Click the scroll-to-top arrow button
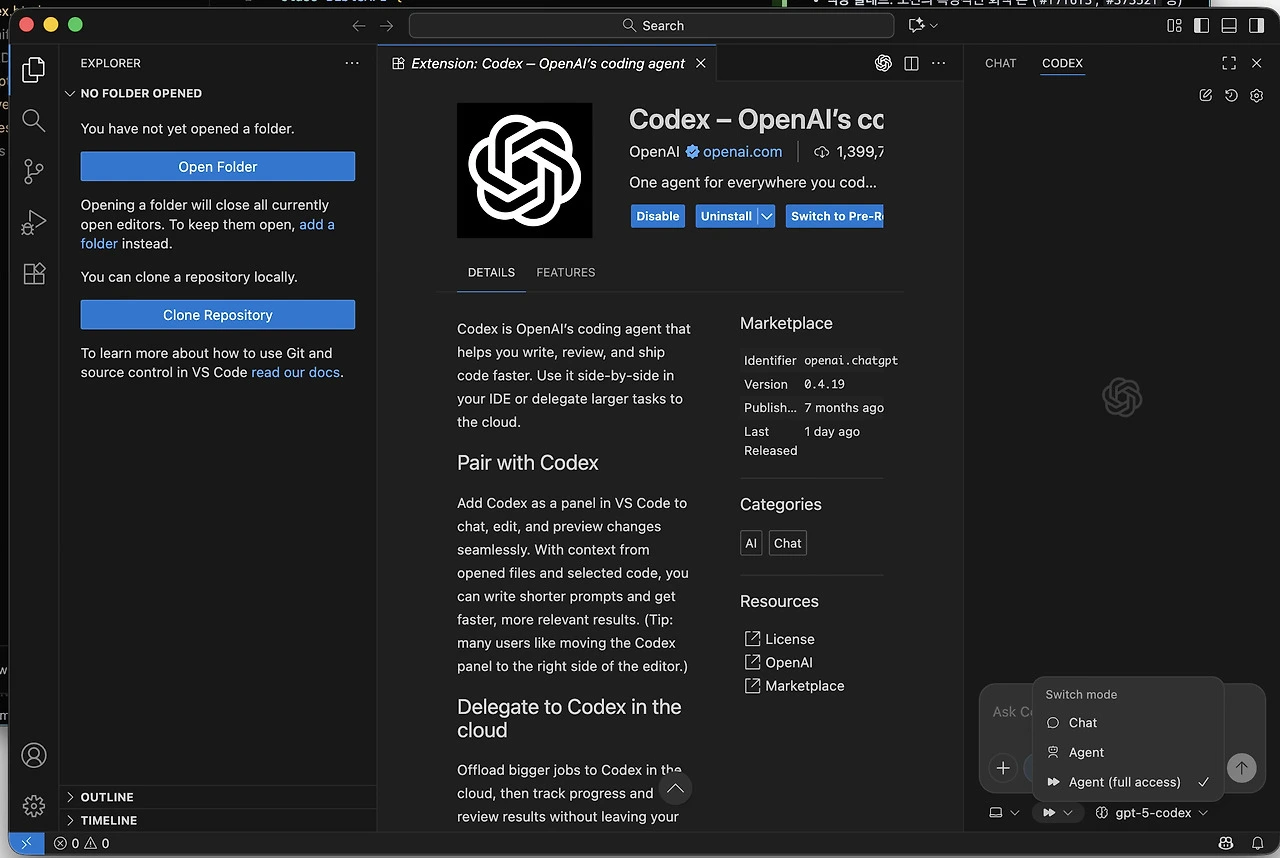Viewport: 1280px width, 858px height. point(676,789)
